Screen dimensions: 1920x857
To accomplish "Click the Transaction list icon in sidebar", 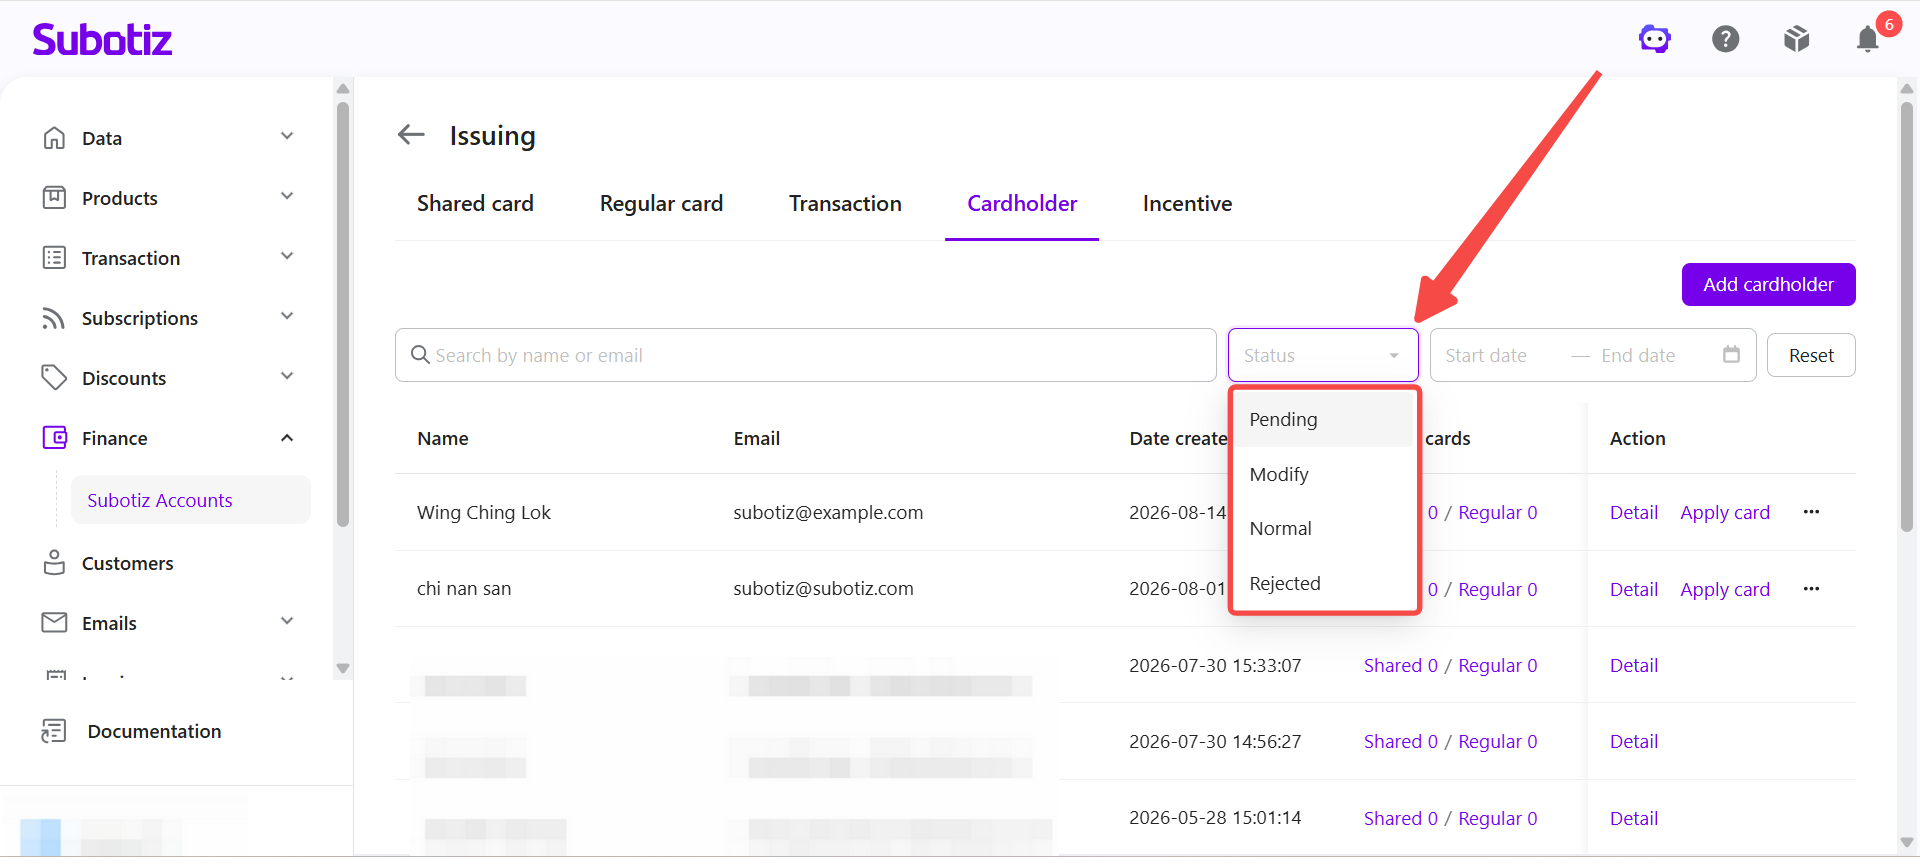I will [x=54, y=257].
